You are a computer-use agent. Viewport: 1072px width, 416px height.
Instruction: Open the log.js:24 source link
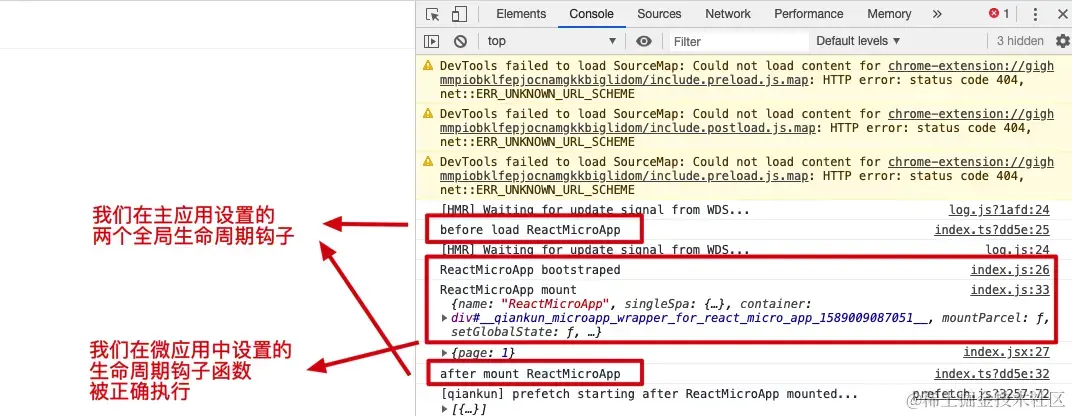pos(1017,250)
